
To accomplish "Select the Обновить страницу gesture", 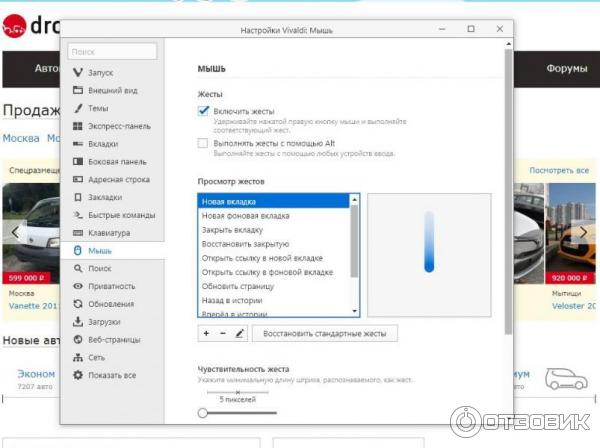I will coord(273,287).
